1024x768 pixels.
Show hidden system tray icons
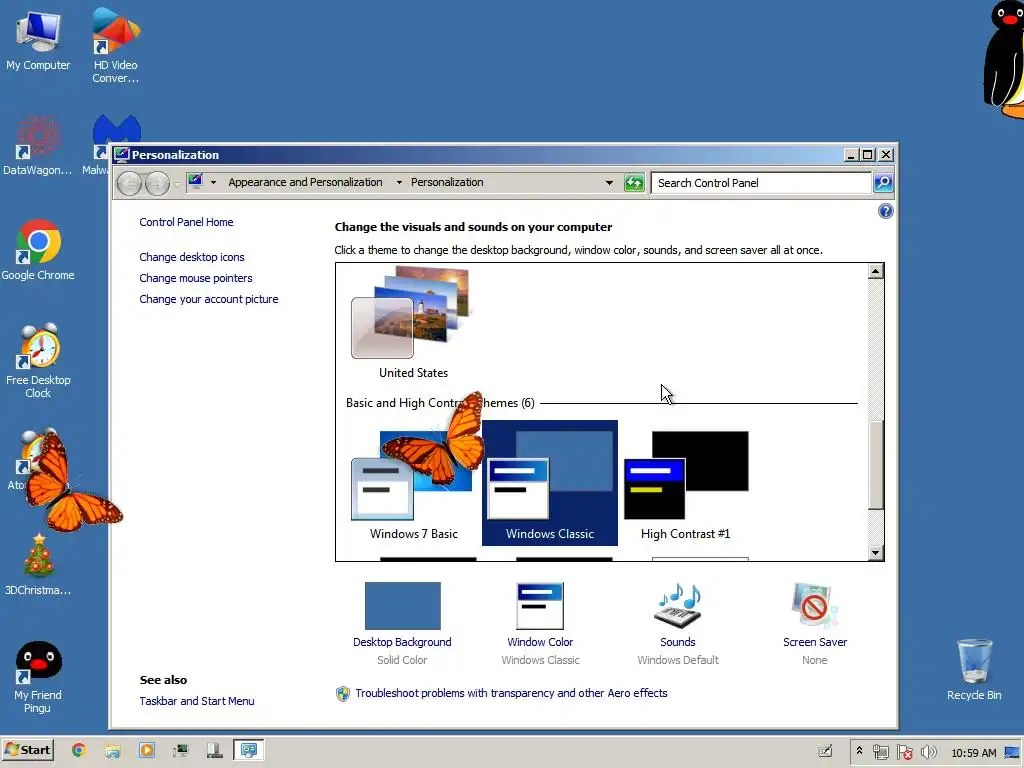tap(859, 752)
